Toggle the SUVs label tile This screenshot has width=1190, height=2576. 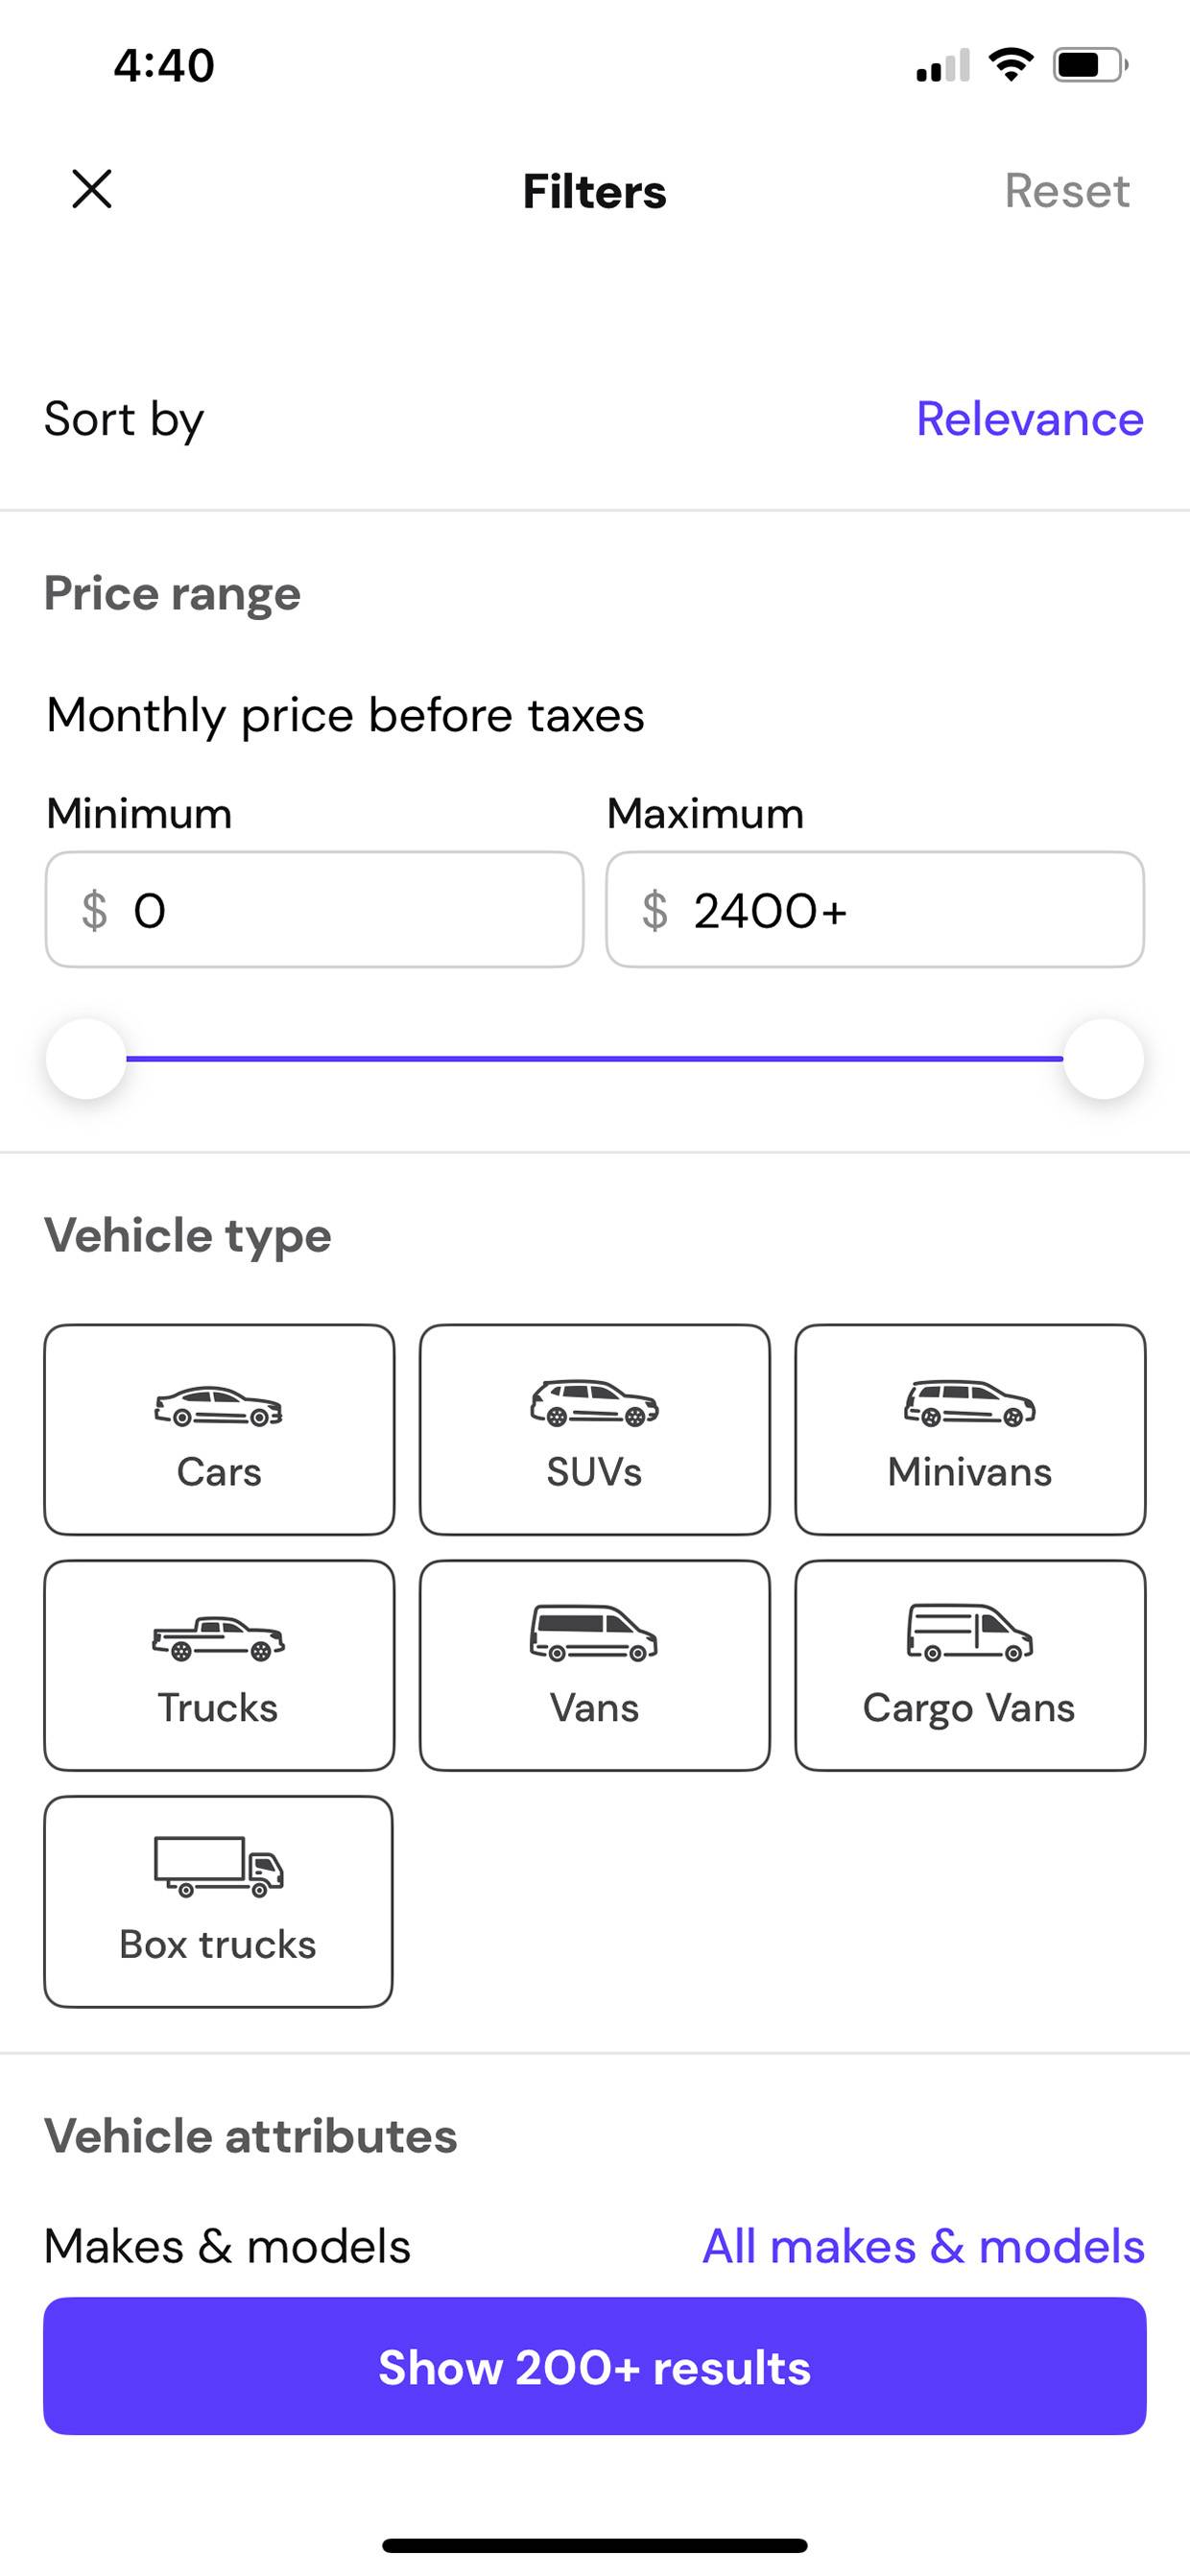click(x=595, y=1429)
